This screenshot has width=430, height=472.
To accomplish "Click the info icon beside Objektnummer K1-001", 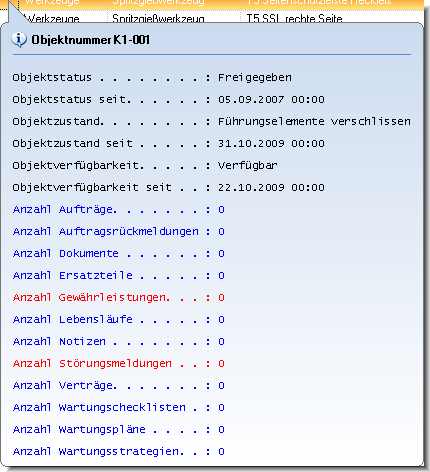I will click(19, 40).
